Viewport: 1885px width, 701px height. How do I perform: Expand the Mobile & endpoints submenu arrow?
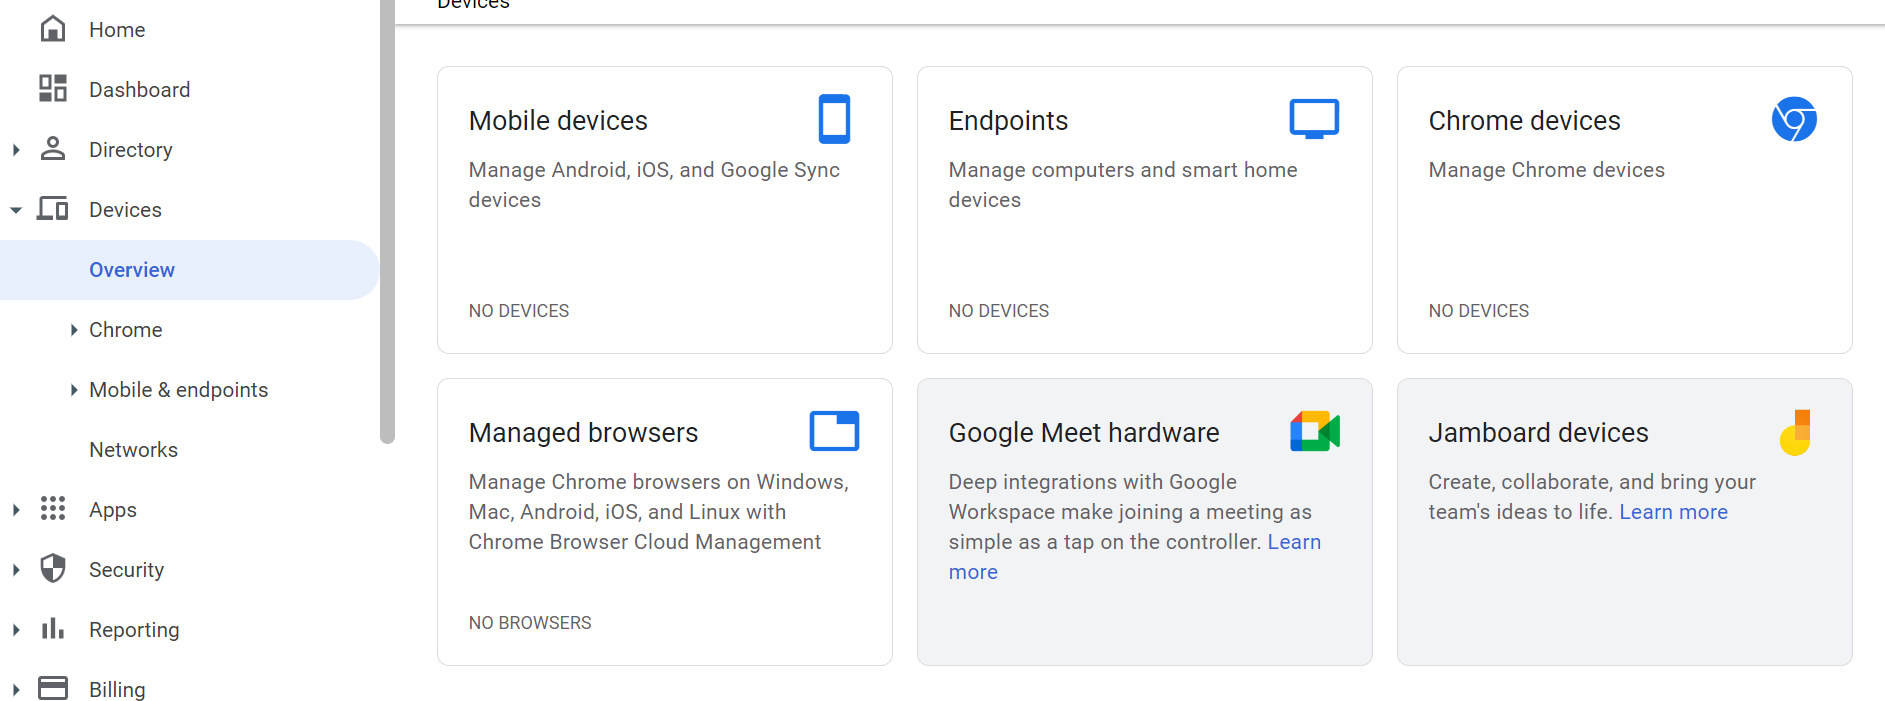click(x=73, y=390)
